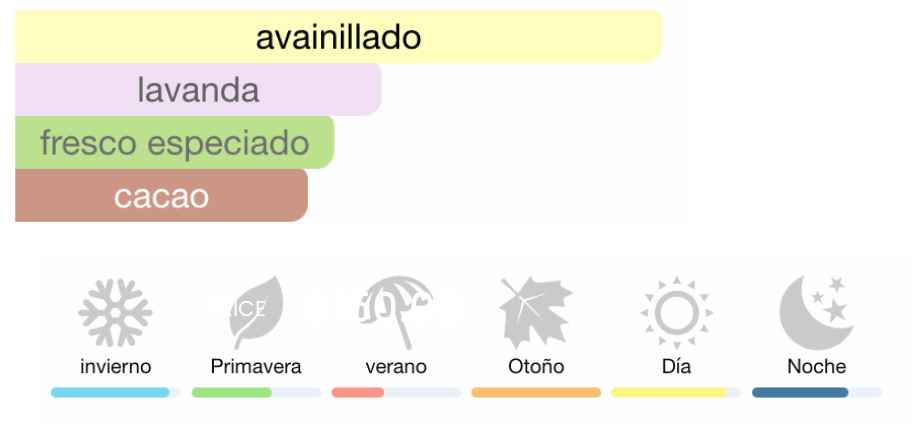Screen dimensions: 913x438
Task: Select the lavanda accord bar
Action: point(198,90)
